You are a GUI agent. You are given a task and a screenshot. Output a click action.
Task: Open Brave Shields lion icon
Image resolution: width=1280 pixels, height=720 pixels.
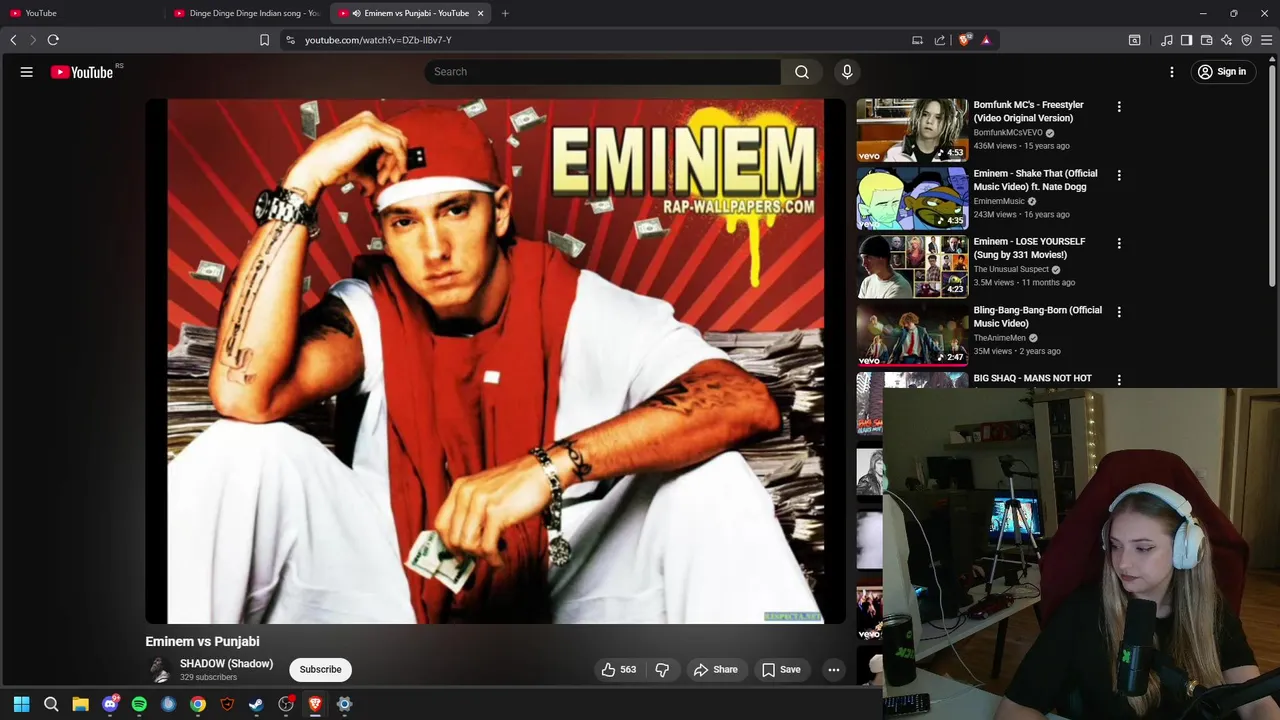(x=964, y=40)
